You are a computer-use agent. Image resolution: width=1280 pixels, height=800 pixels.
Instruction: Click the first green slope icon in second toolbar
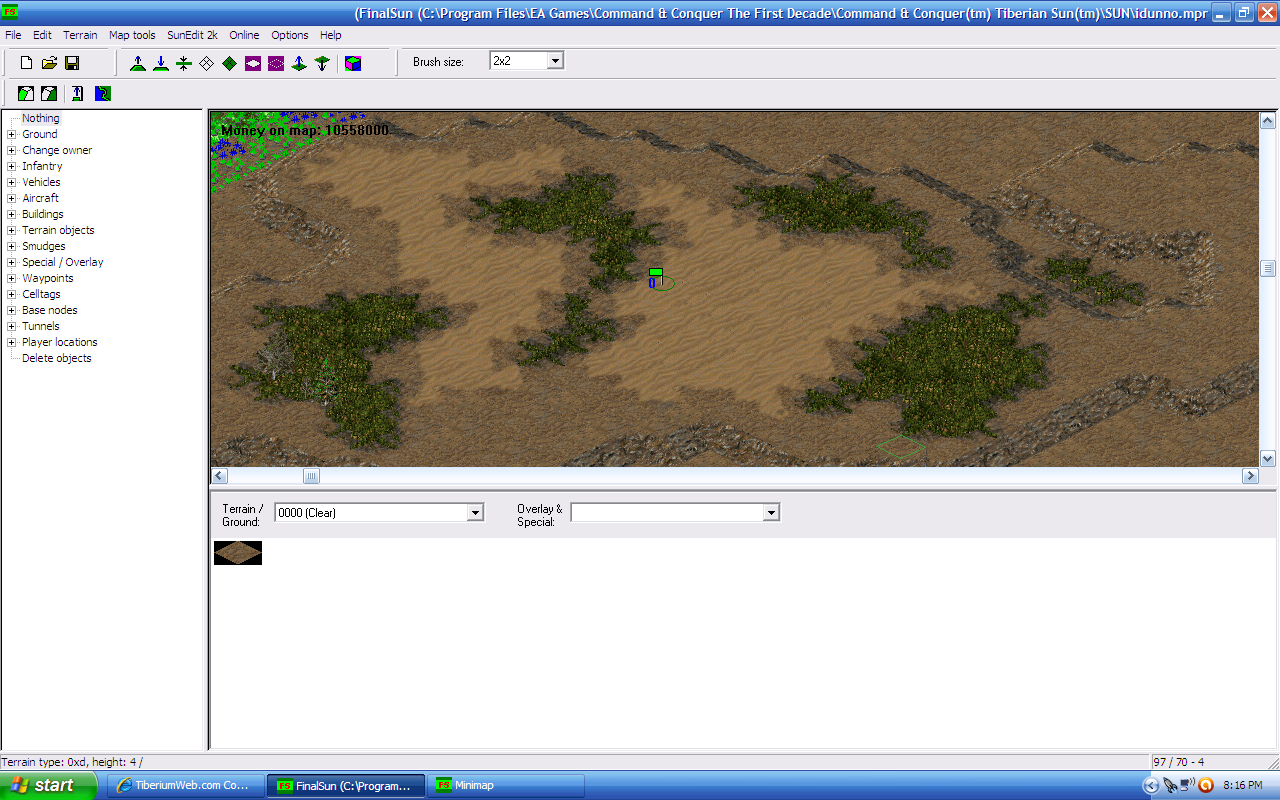point(26,94)
